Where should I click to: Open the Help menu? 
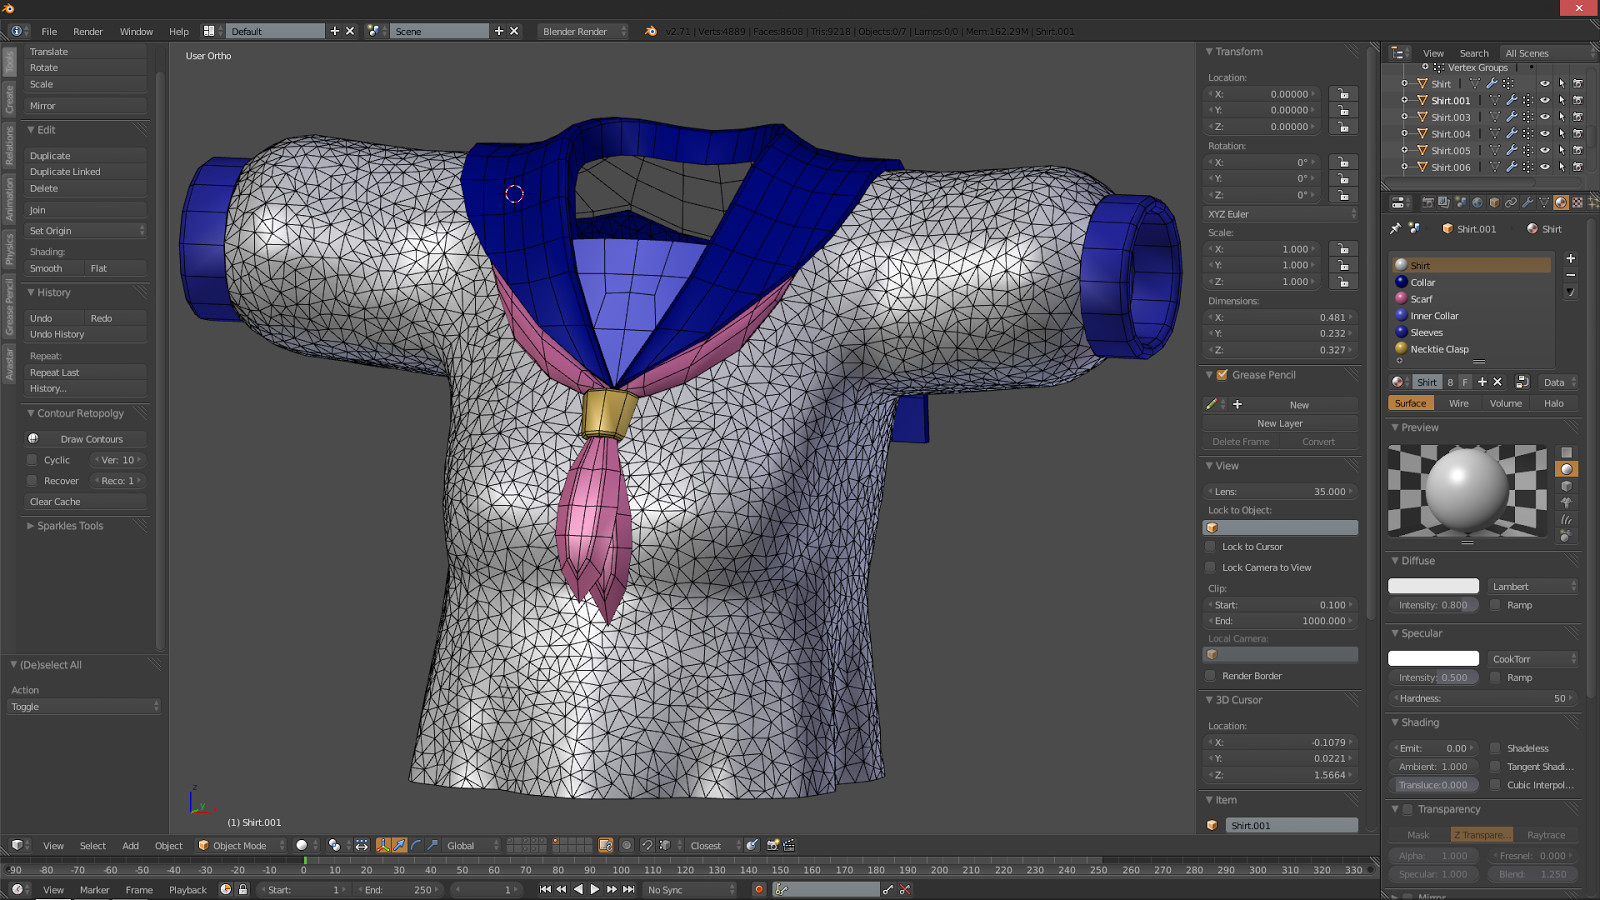click(179, 31)
